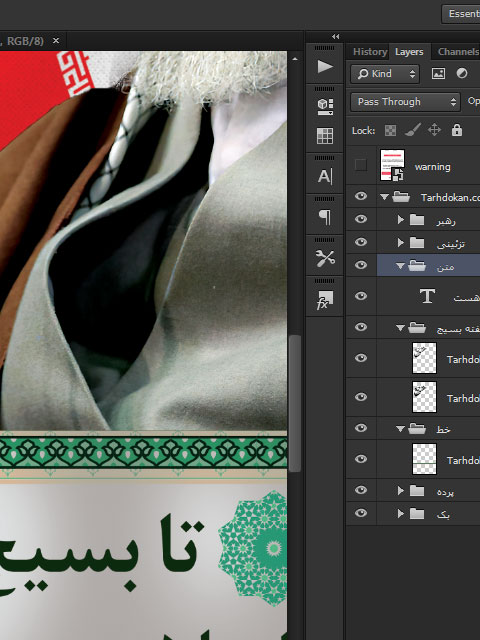
Task: Hide the هفته بسیج group
Action: 361,327
